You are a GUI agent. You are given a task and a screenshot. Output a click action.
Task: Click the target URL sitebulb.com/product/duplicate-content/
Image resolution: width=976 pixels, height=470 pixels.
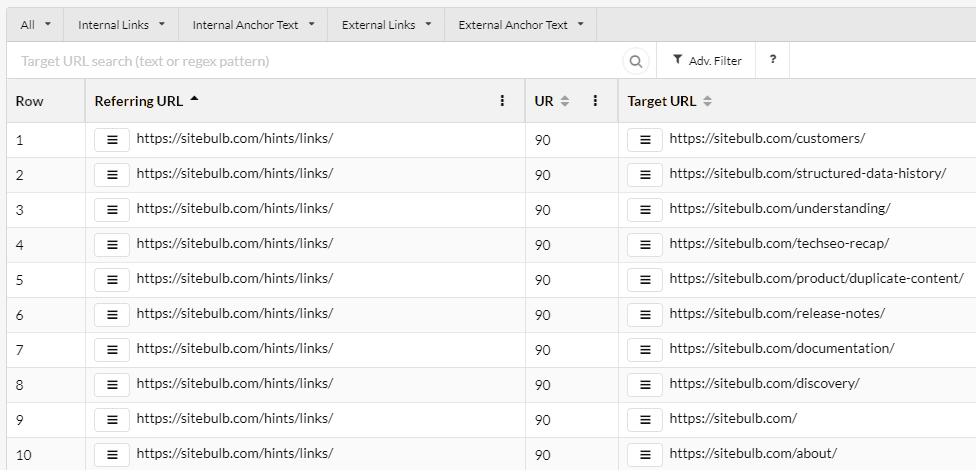817,278
